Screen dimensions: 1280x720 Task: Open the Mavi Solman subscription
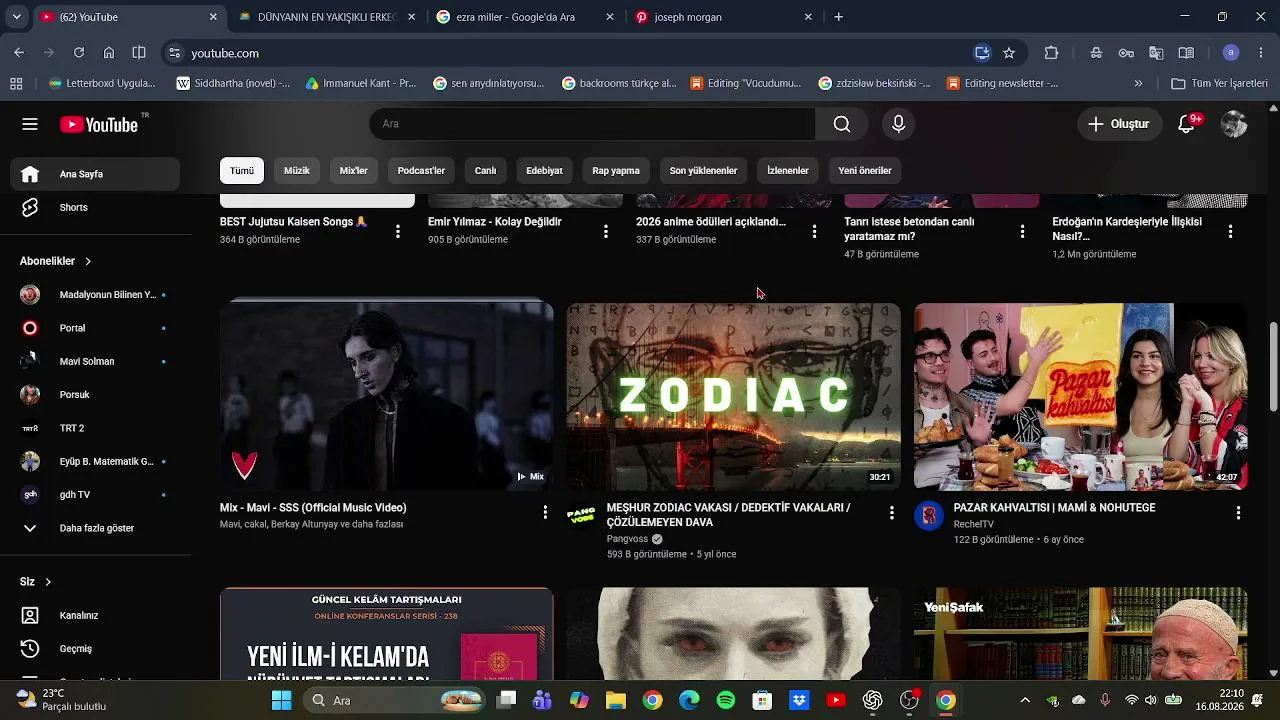[x=96, y=362]
